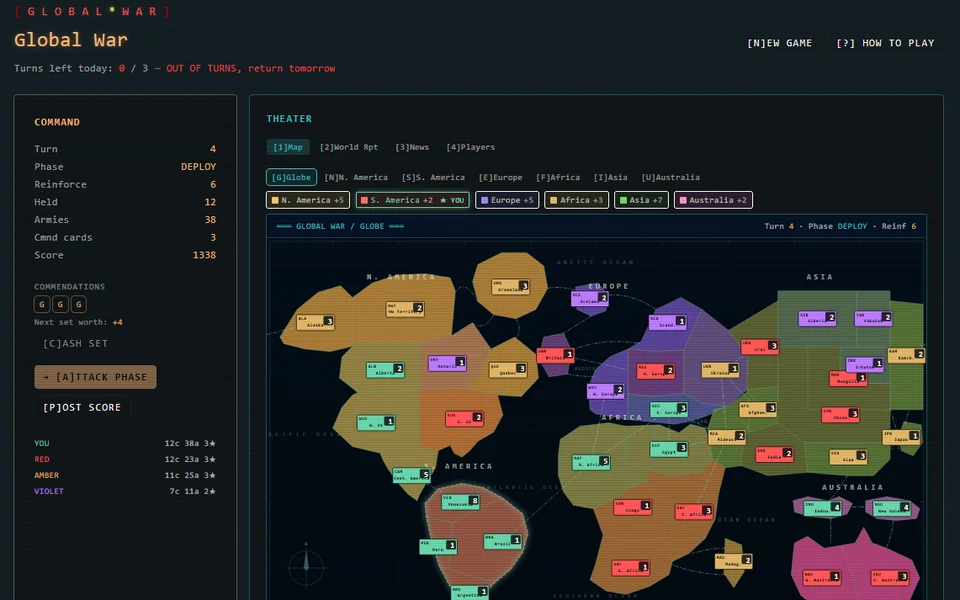This screenshot has width=960, height=600.
Task: Select the Scand. territory marker
Action: pyautogui.click(x=667, y=322)
